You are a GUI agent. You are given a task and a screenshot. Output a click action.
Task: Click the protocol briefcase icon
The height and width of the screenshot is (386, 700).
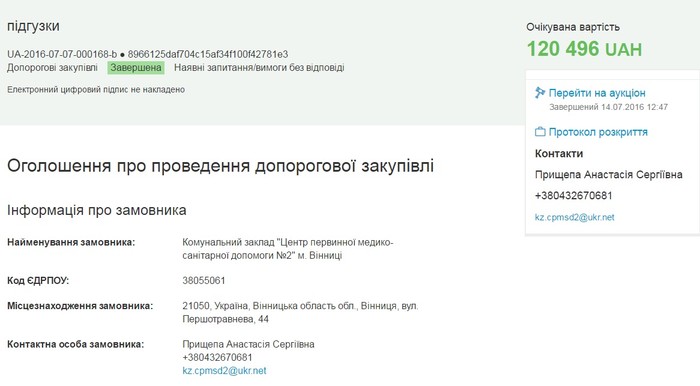540,132
